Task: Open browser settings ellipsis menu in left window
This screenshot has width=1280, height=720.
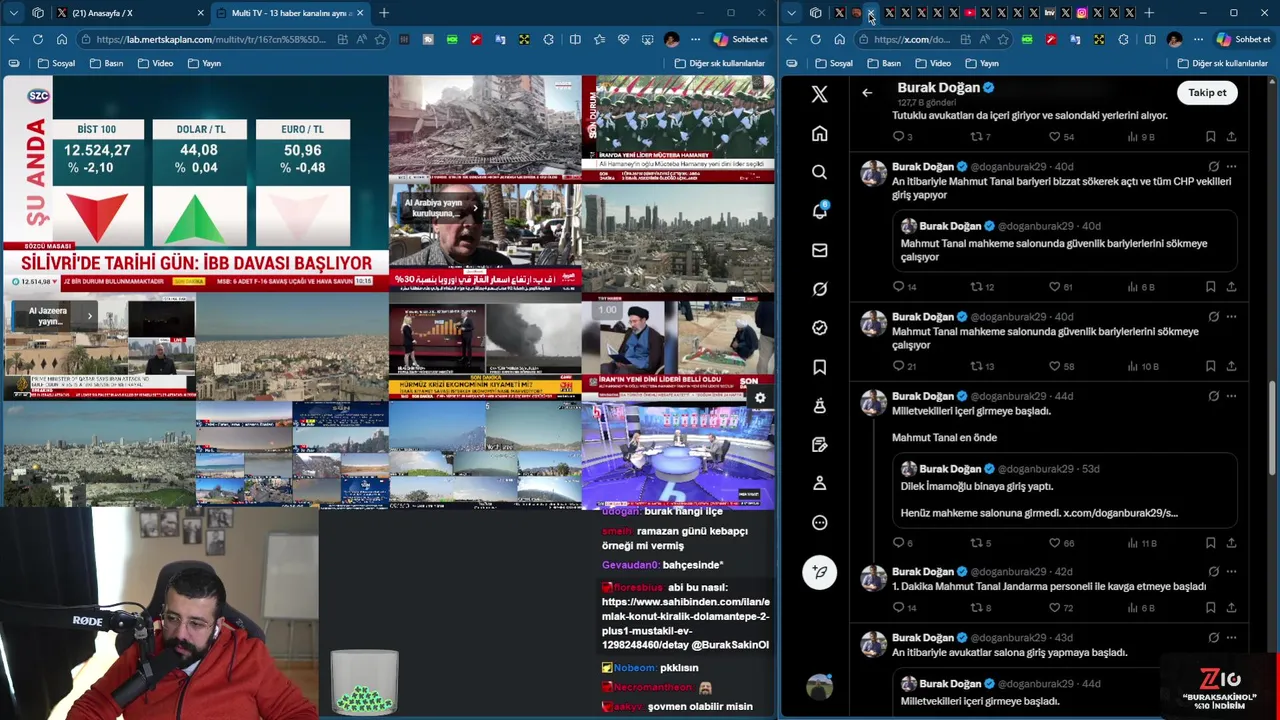Action: click(x=694, y=39)
